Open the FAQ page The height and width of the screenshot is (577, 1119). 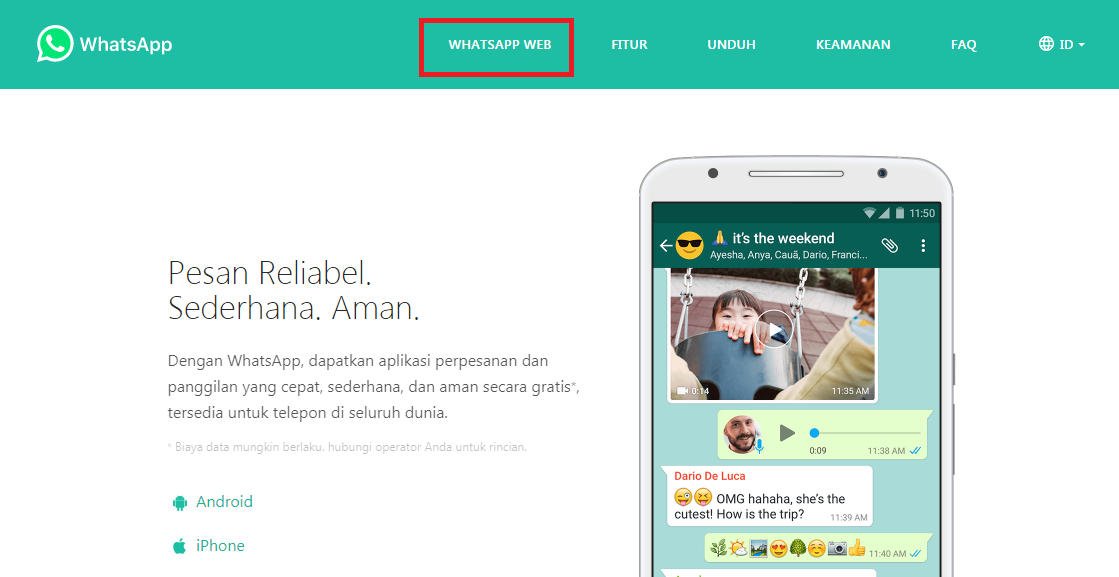click(963, 44)
